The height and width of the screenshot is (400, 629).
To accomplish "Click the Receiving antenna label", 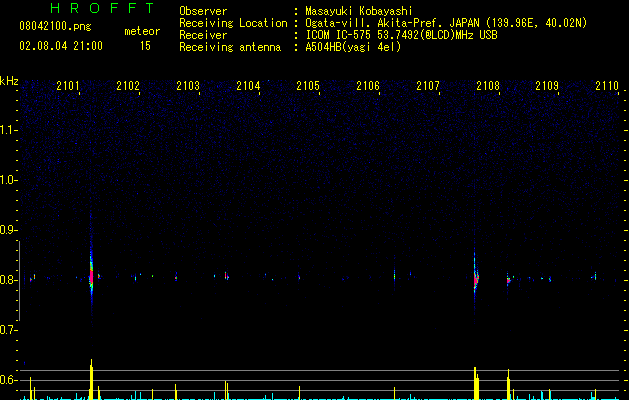I will (x=230, y=47).
